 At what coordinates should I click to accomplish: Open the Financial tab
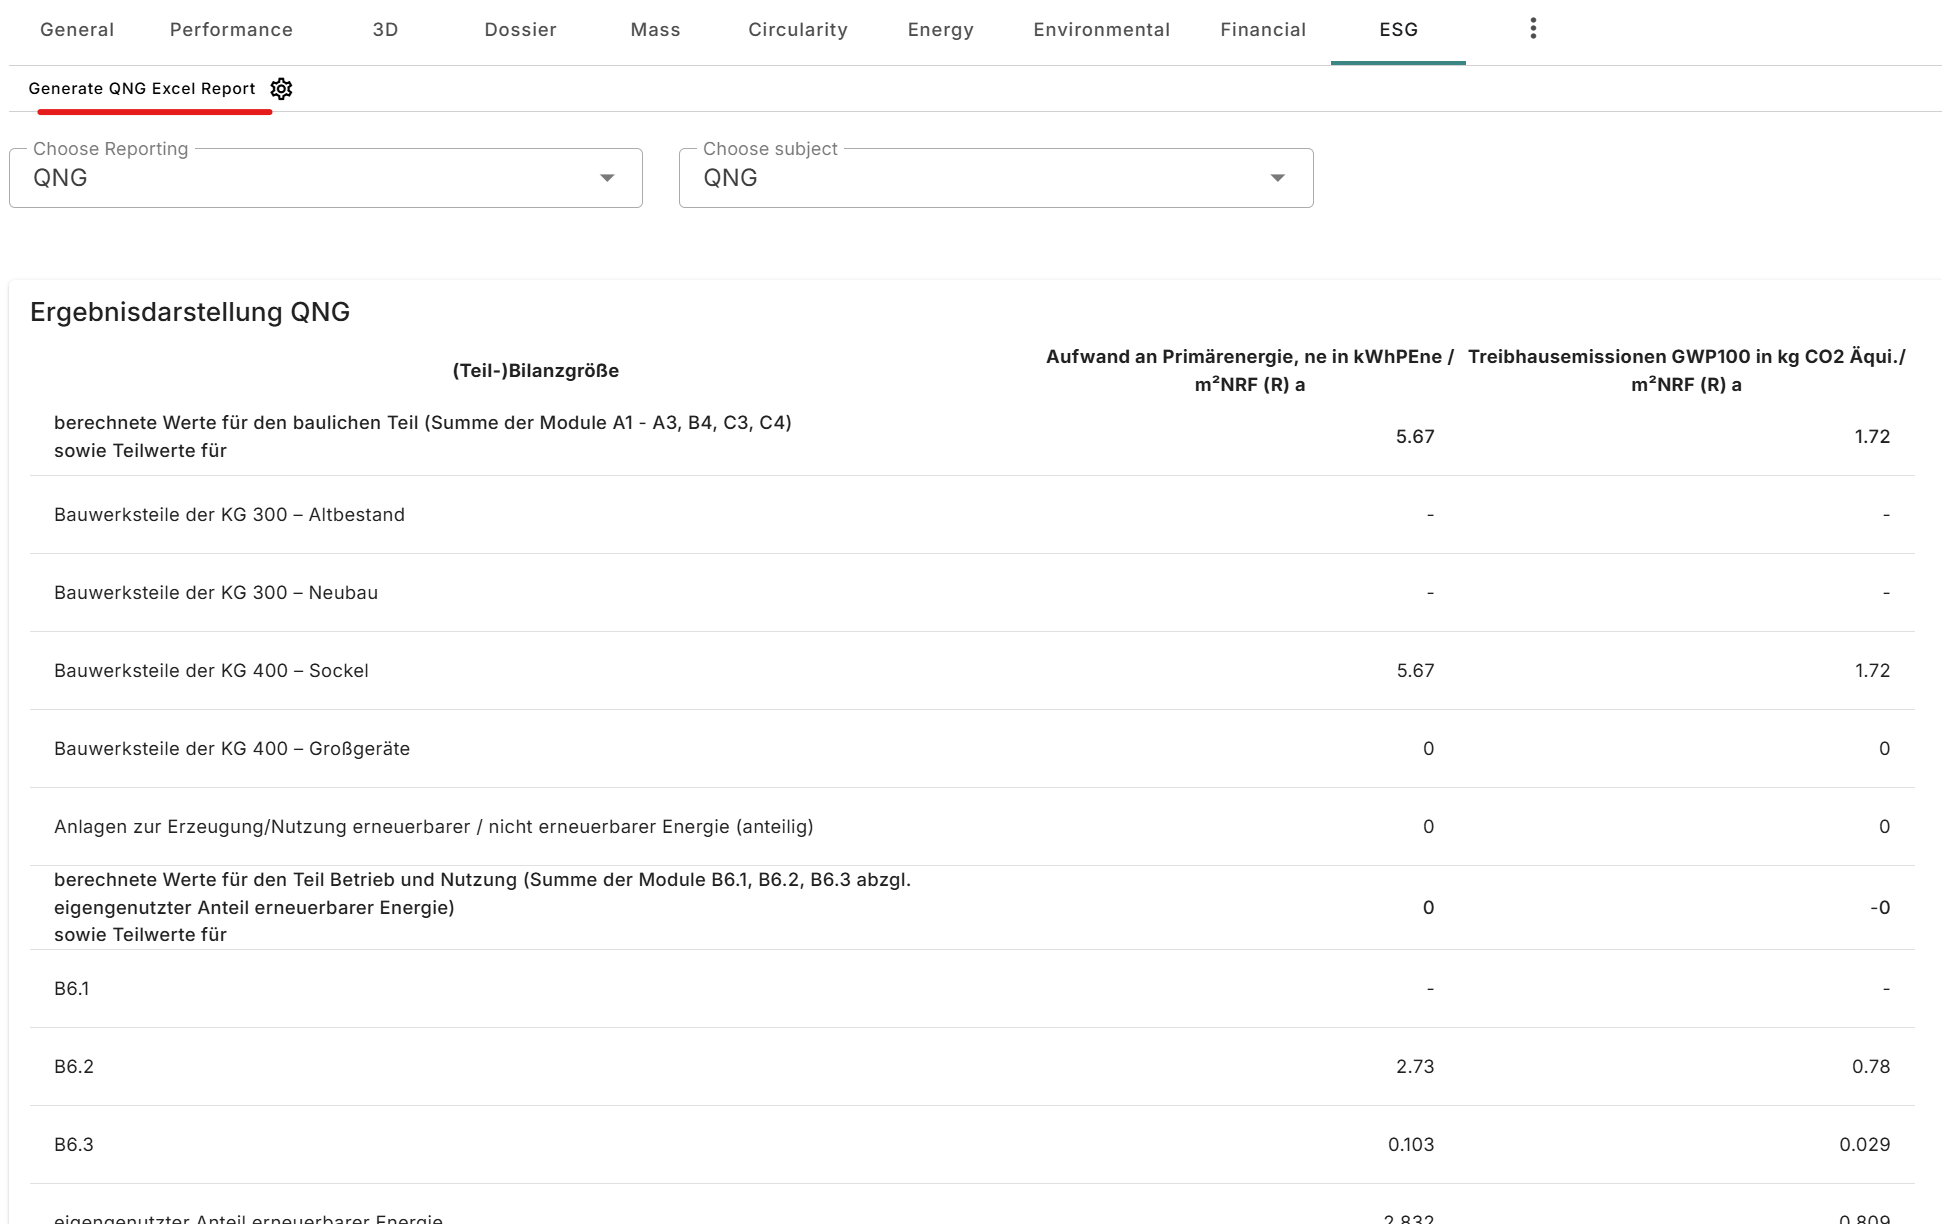pos(1263,29)
